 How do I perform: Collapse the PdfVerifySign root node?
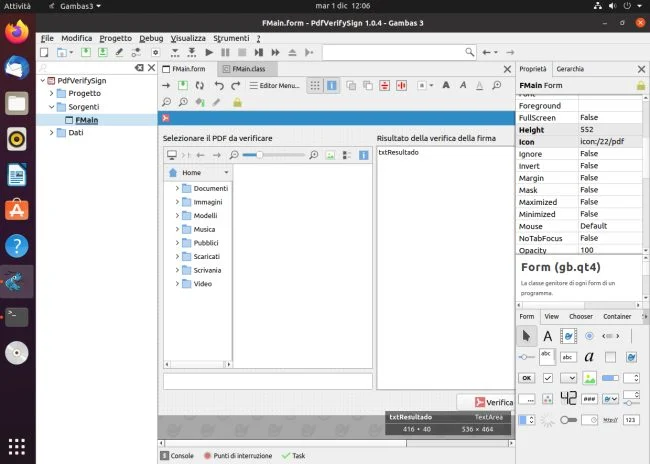[x=43, y=80]
